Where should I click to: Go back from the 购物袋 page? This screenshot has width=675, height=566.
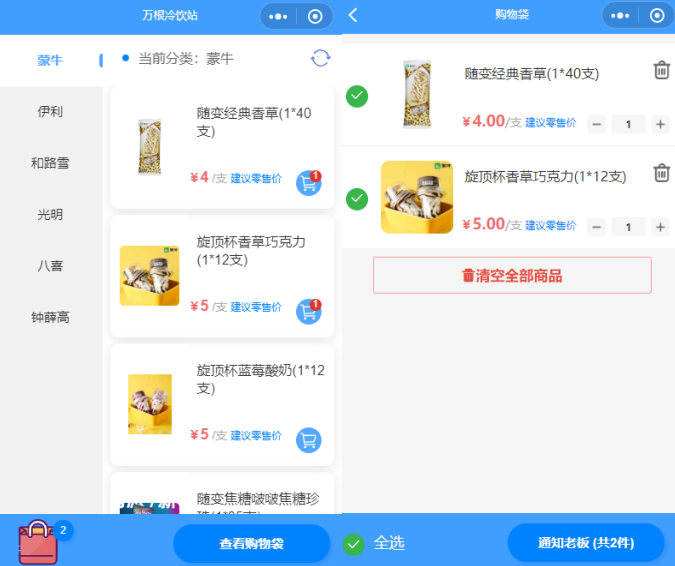pos(353,15)
